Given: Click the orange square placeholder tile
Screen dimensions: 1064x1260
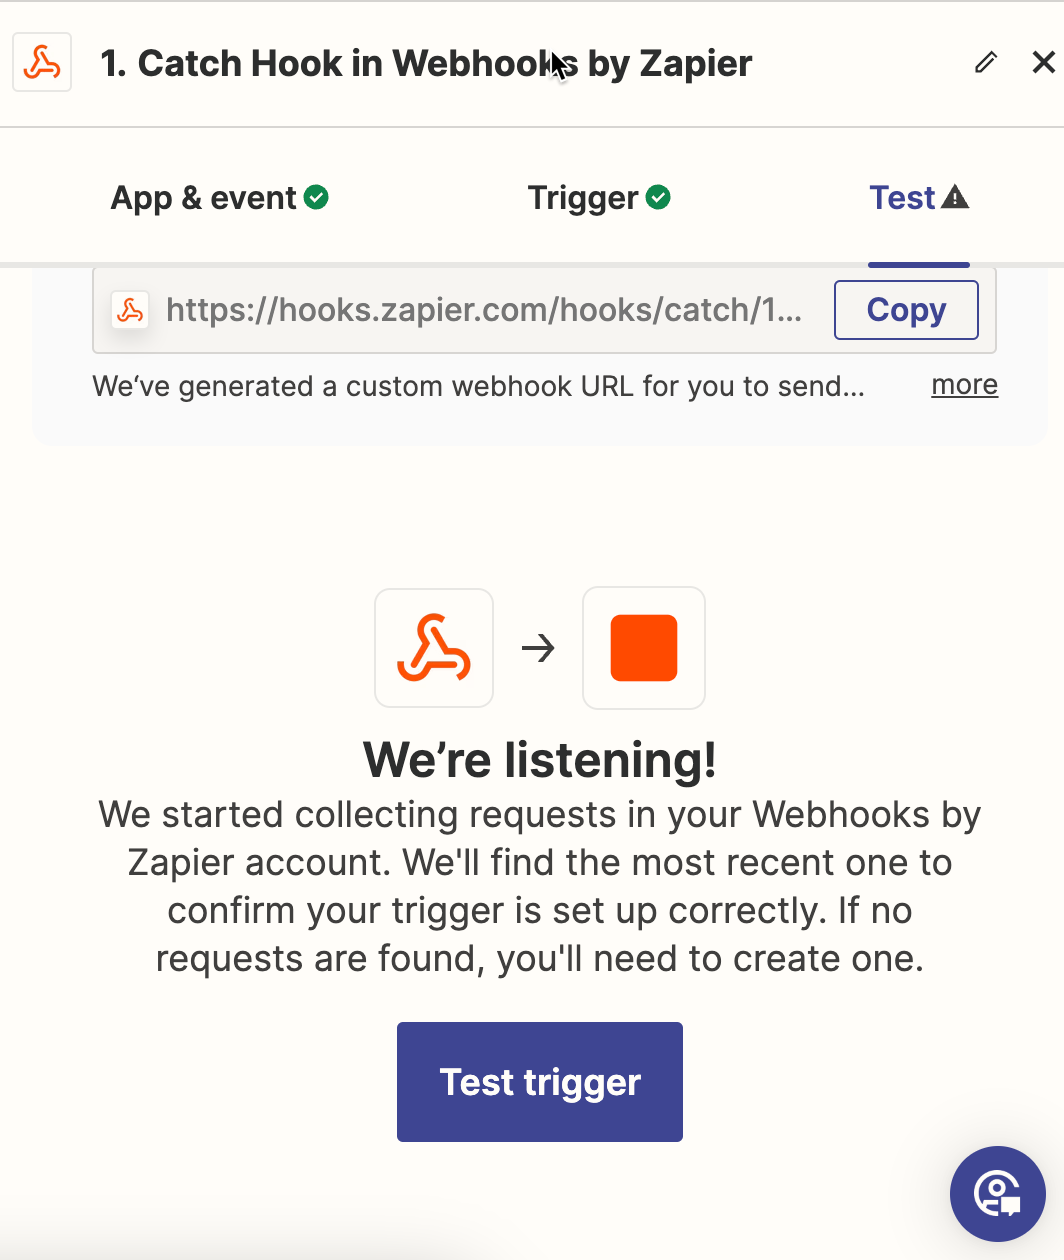Looking at the screenshot, I should click(x=644, y=648).
